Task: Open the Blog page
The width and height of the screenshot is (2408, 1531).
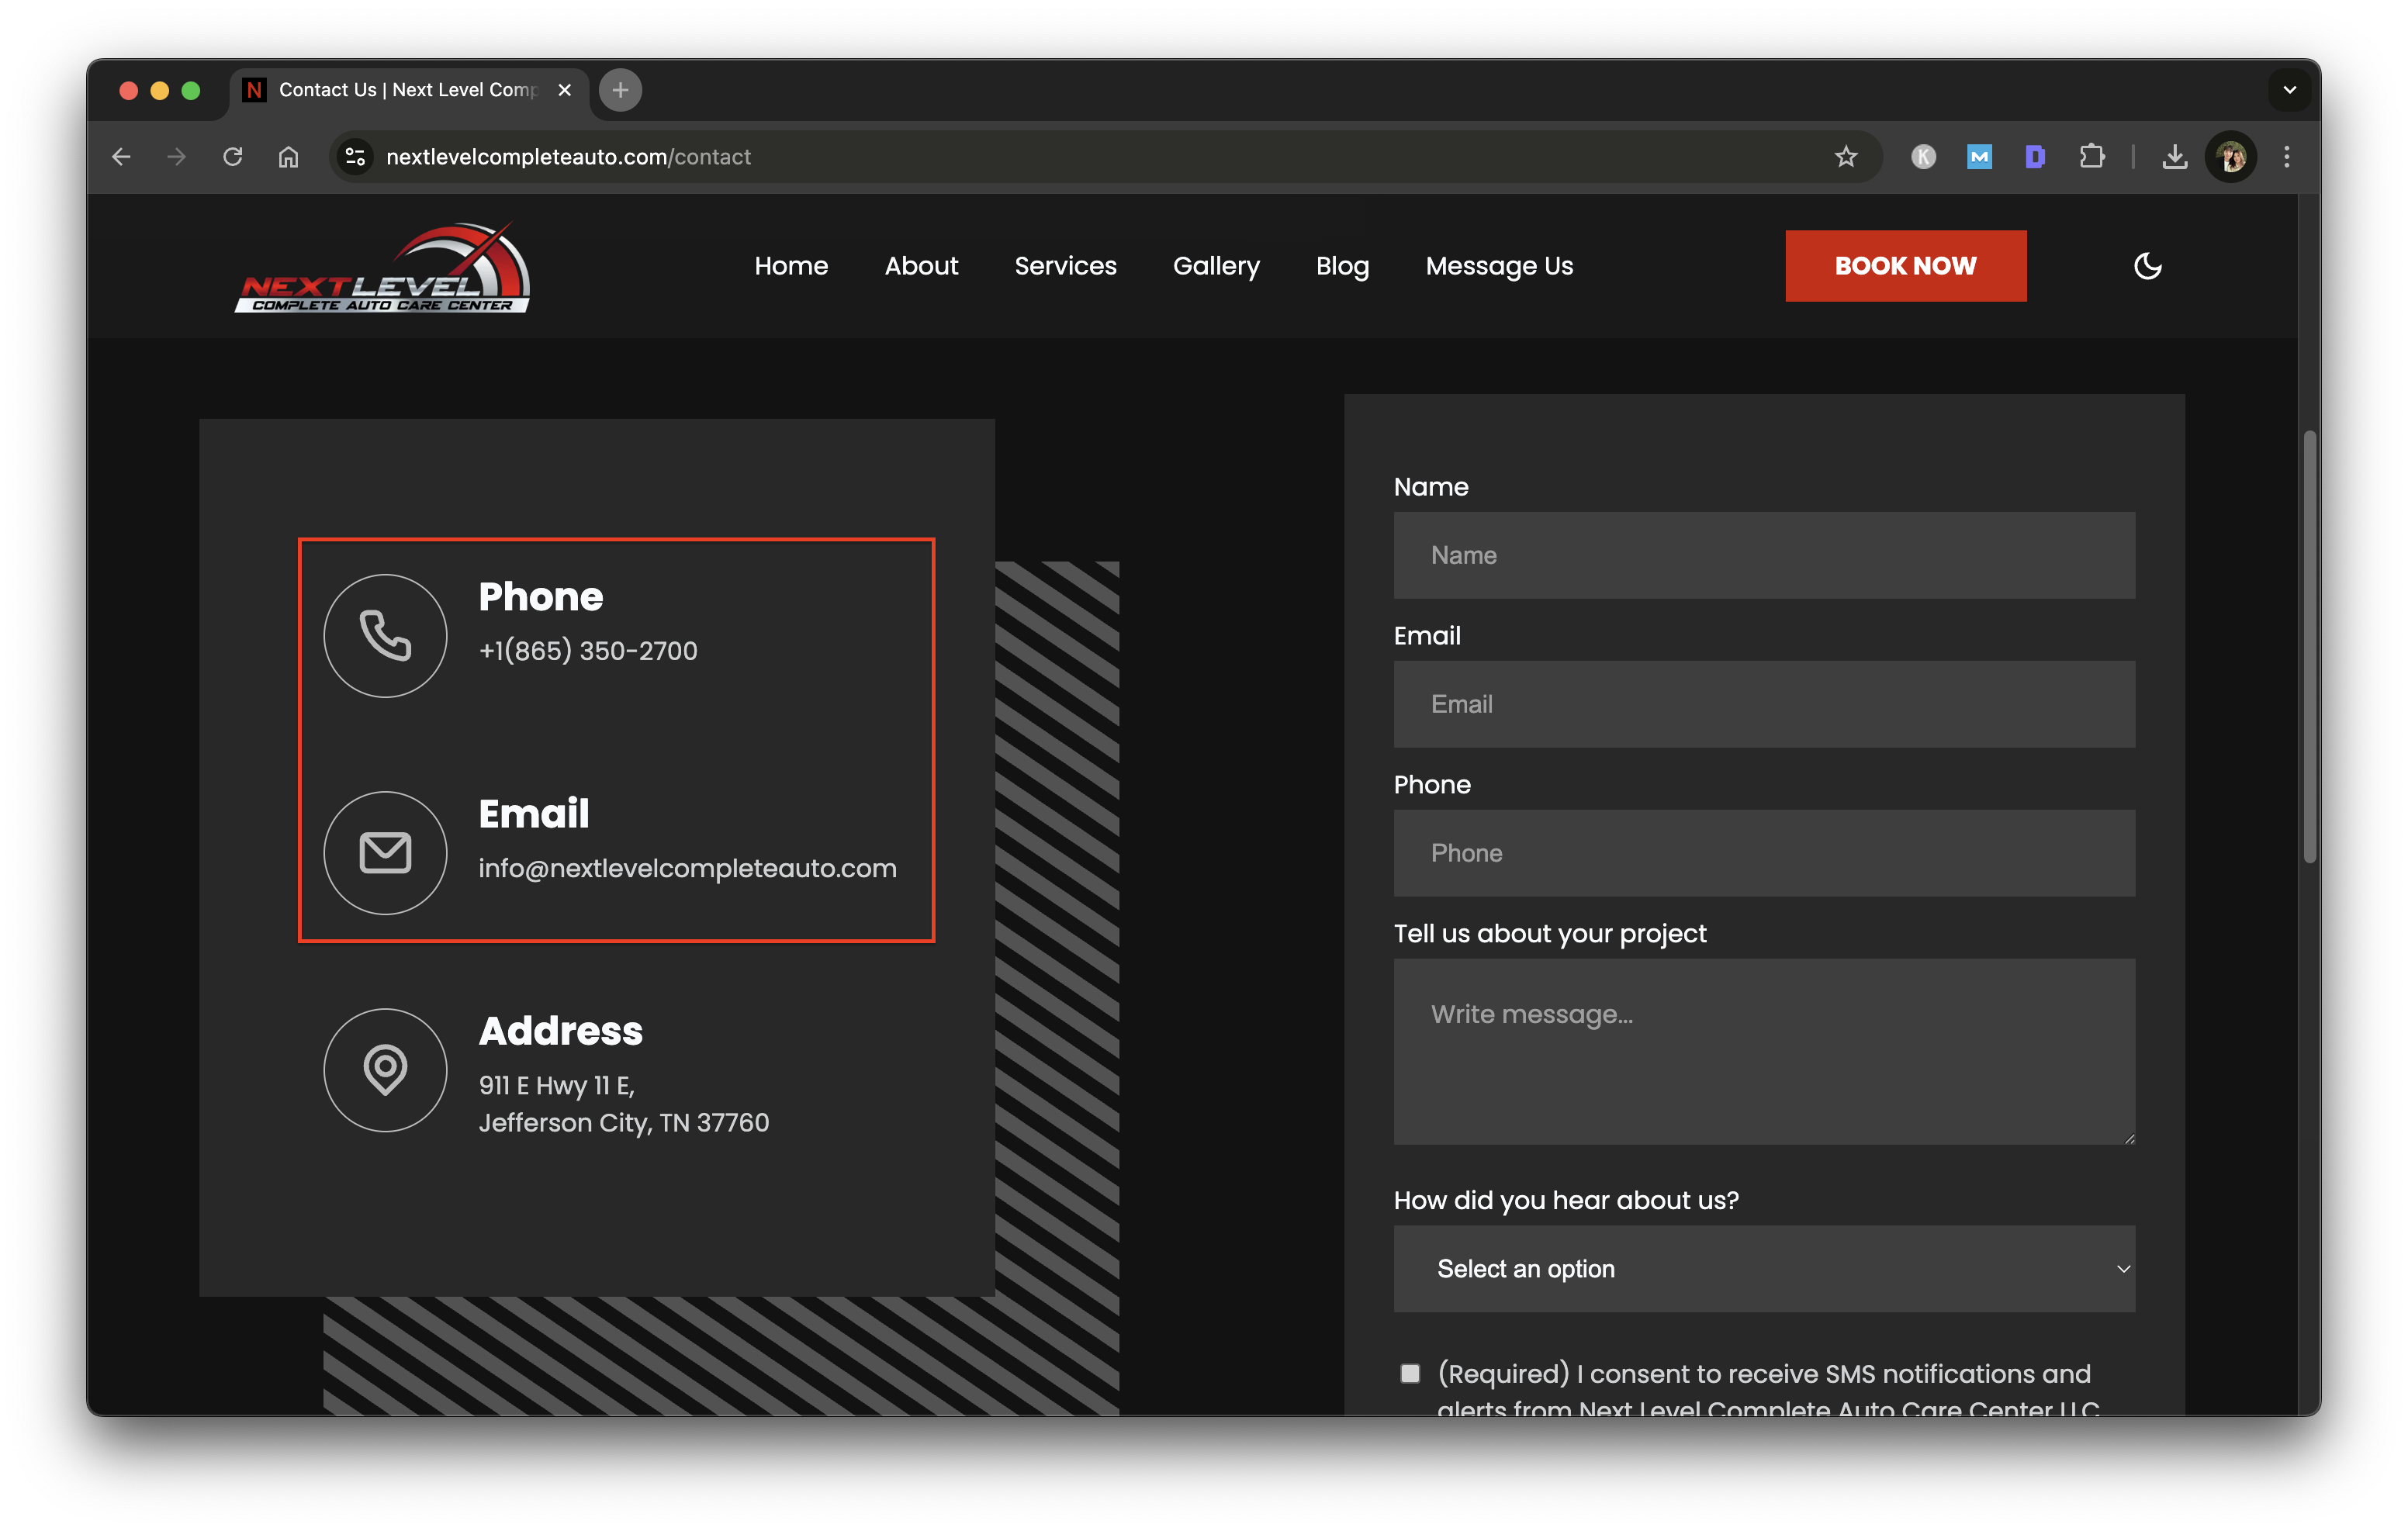Action: (x=1342, y=266)
